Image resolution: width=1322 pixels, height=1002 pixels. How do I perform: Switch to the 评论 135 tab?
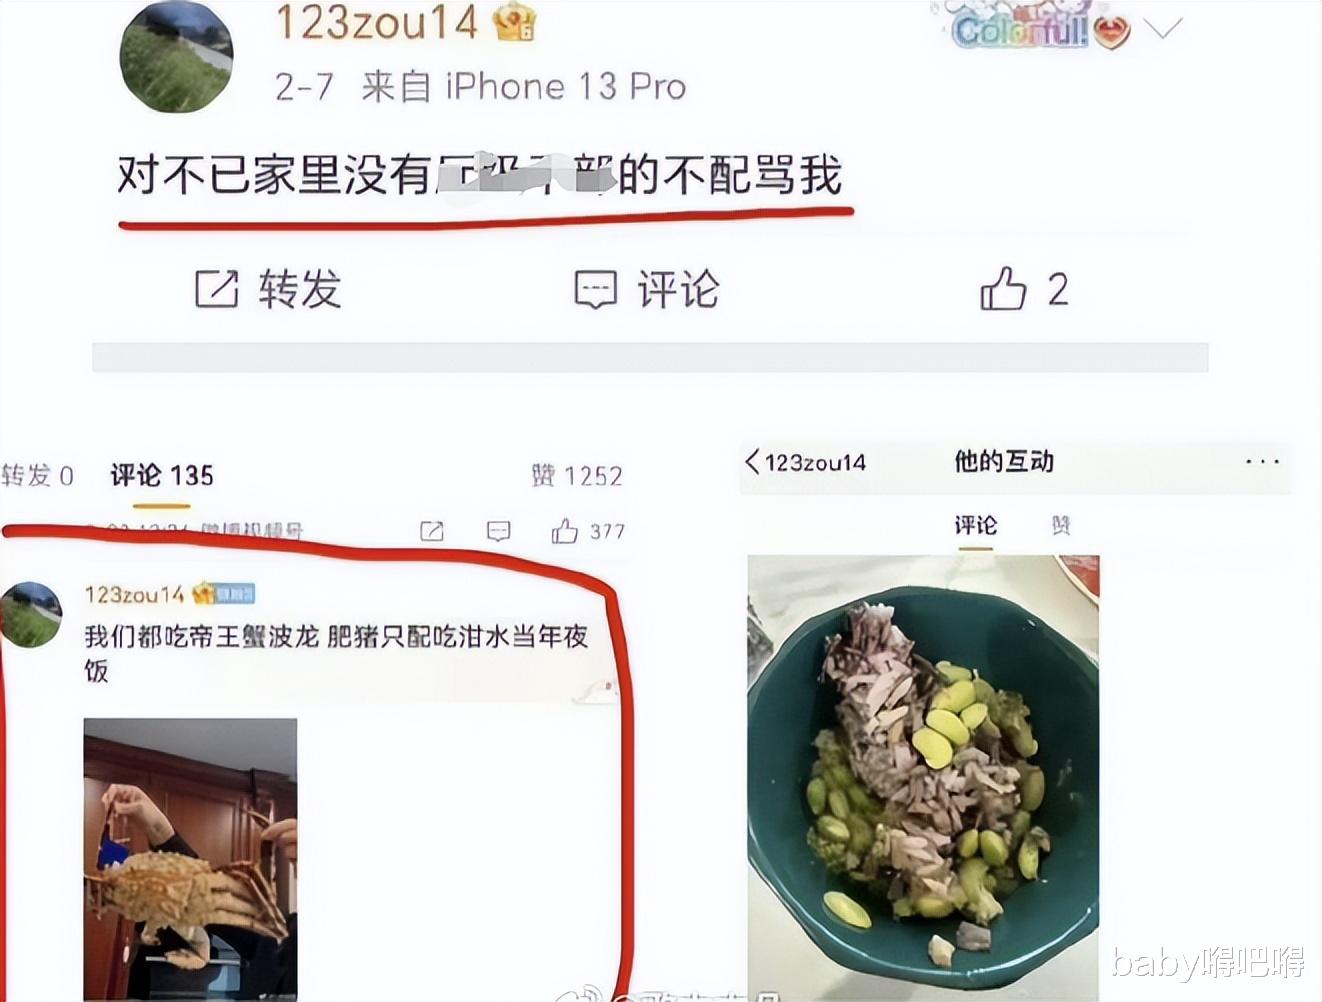coord(162,476)
